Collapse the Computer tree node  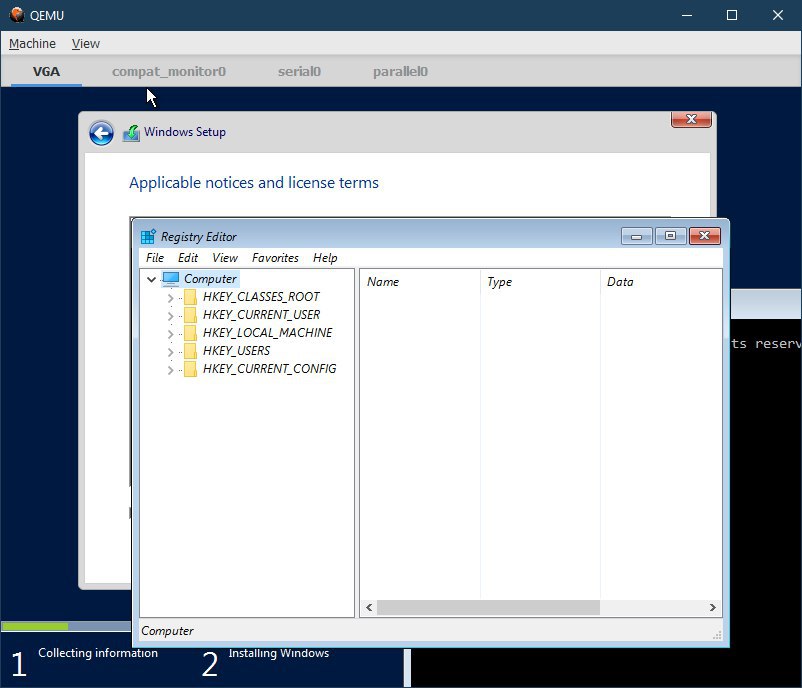click(x=151, y=279)
